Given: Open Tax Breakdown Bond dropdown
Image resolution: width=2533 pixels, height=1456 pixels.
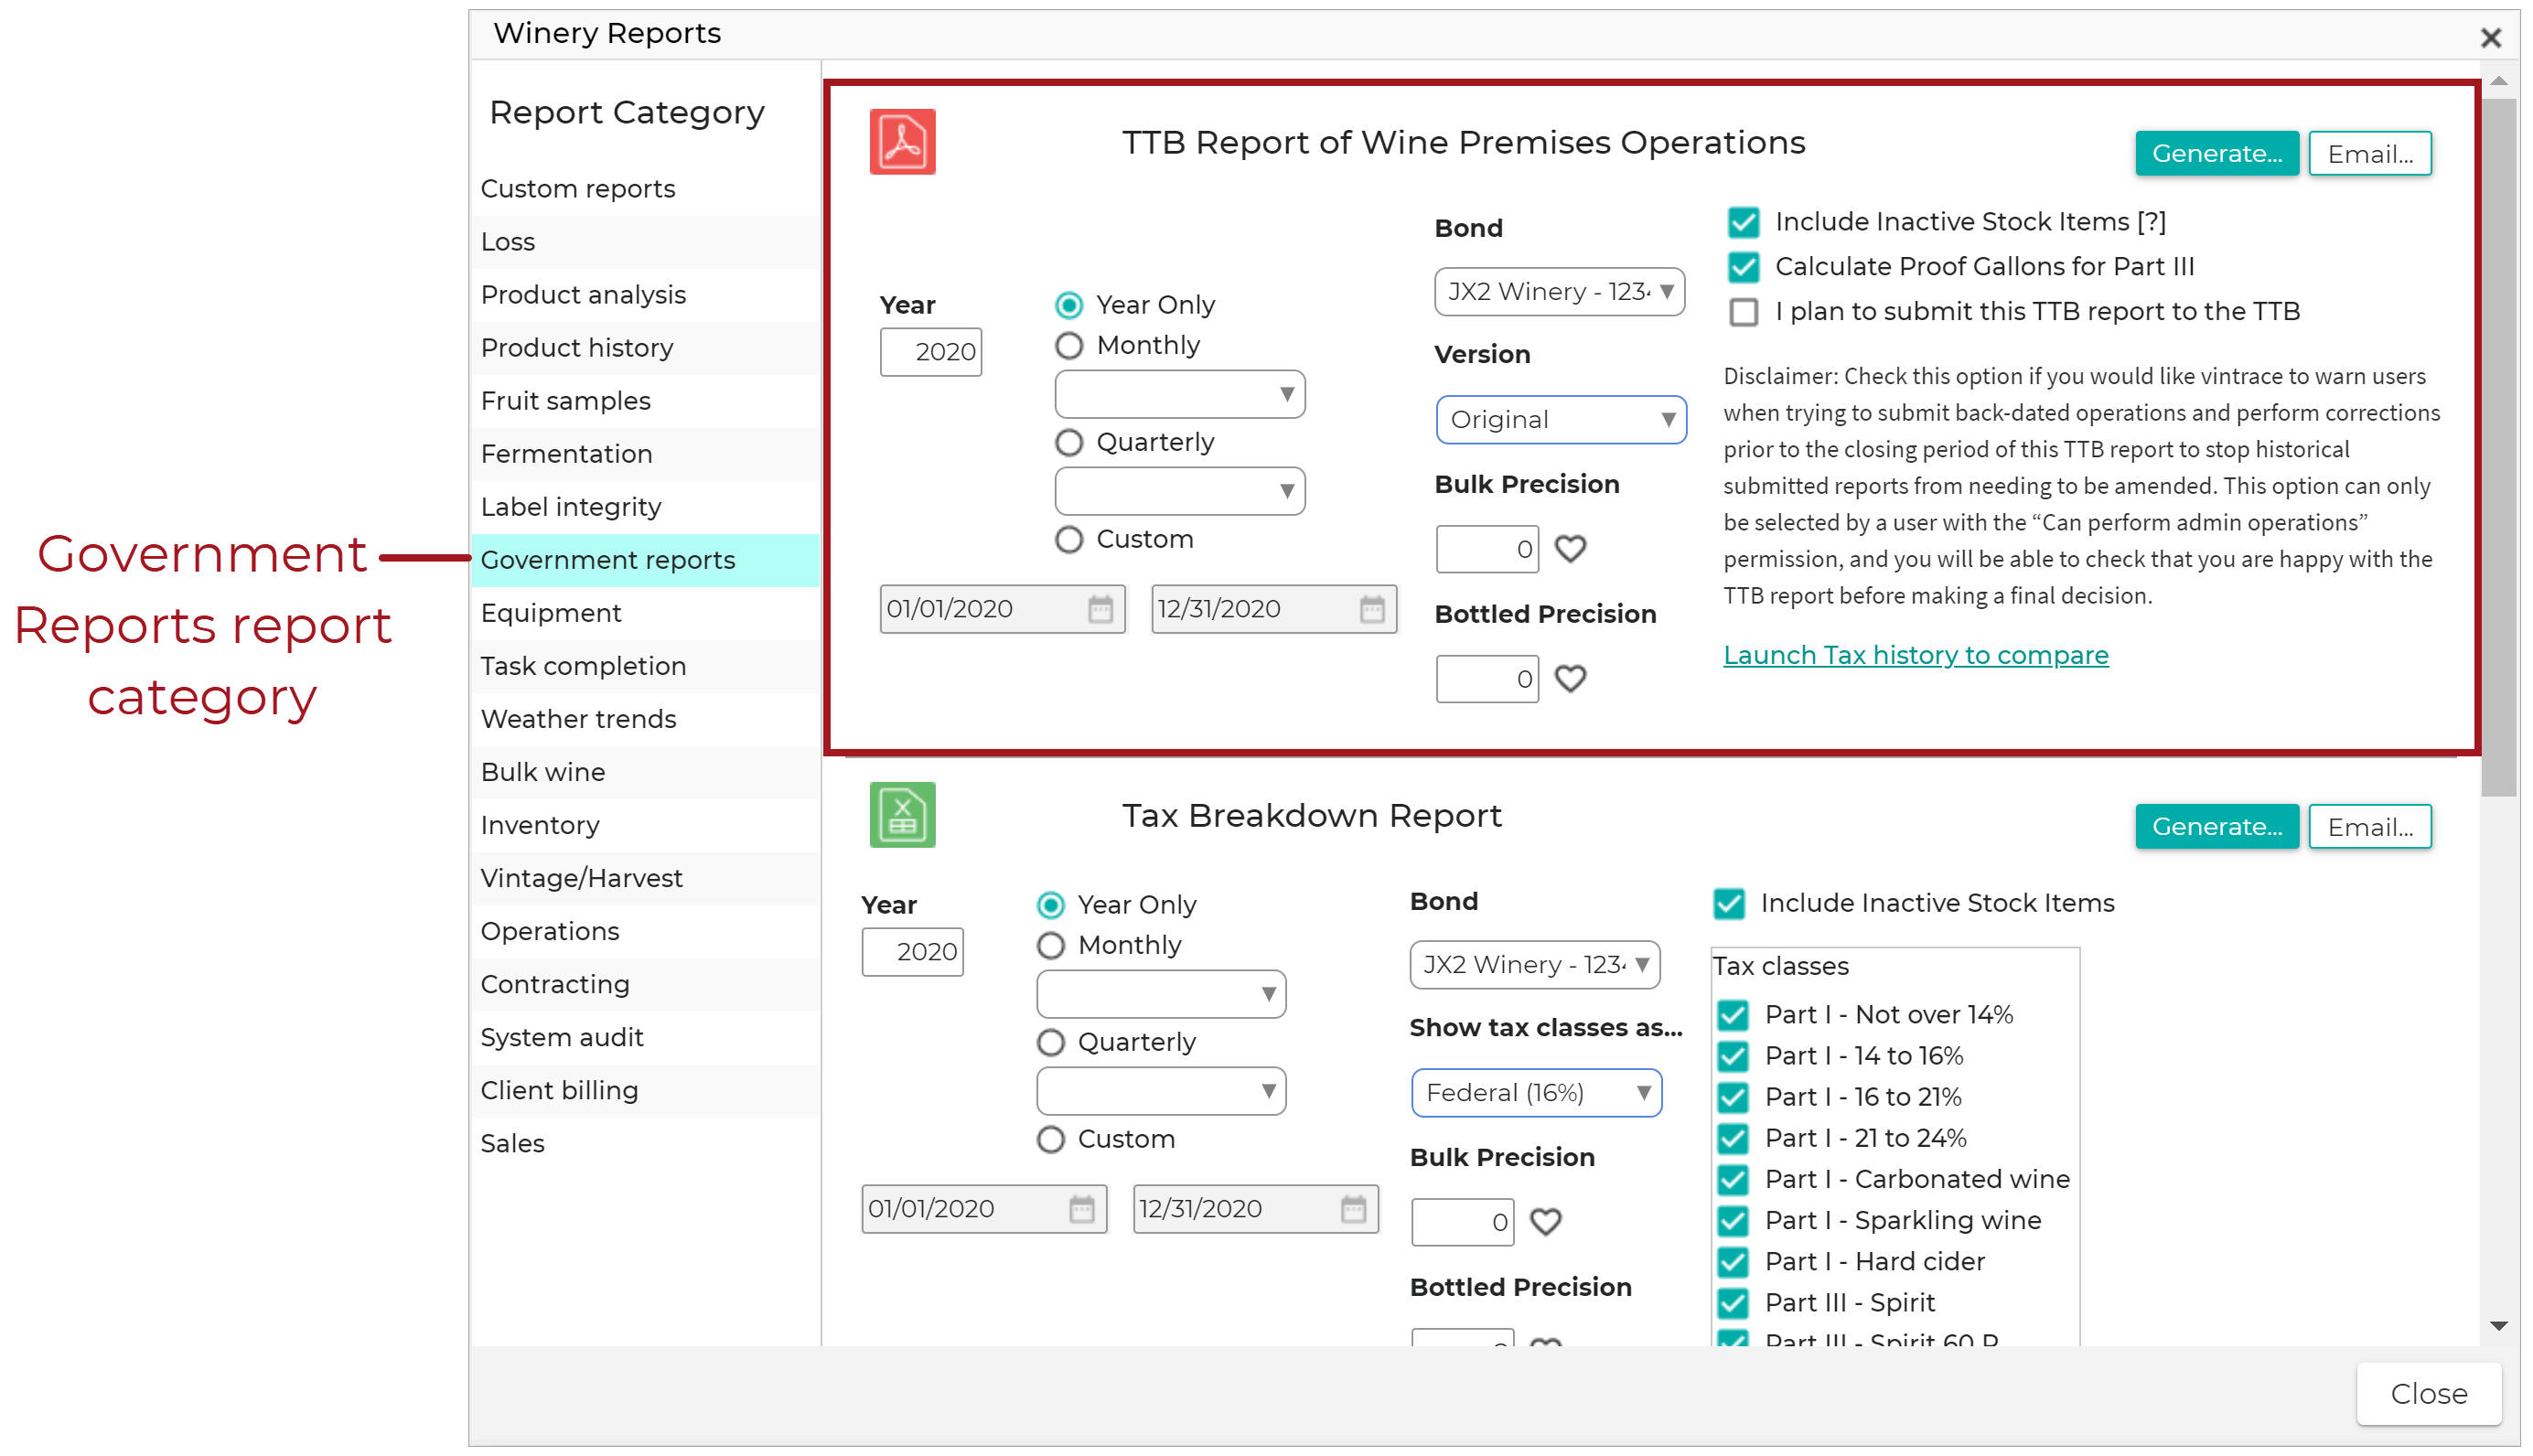Looking at the screenshot, I should pyautogui.click(x=1534, y=965).
